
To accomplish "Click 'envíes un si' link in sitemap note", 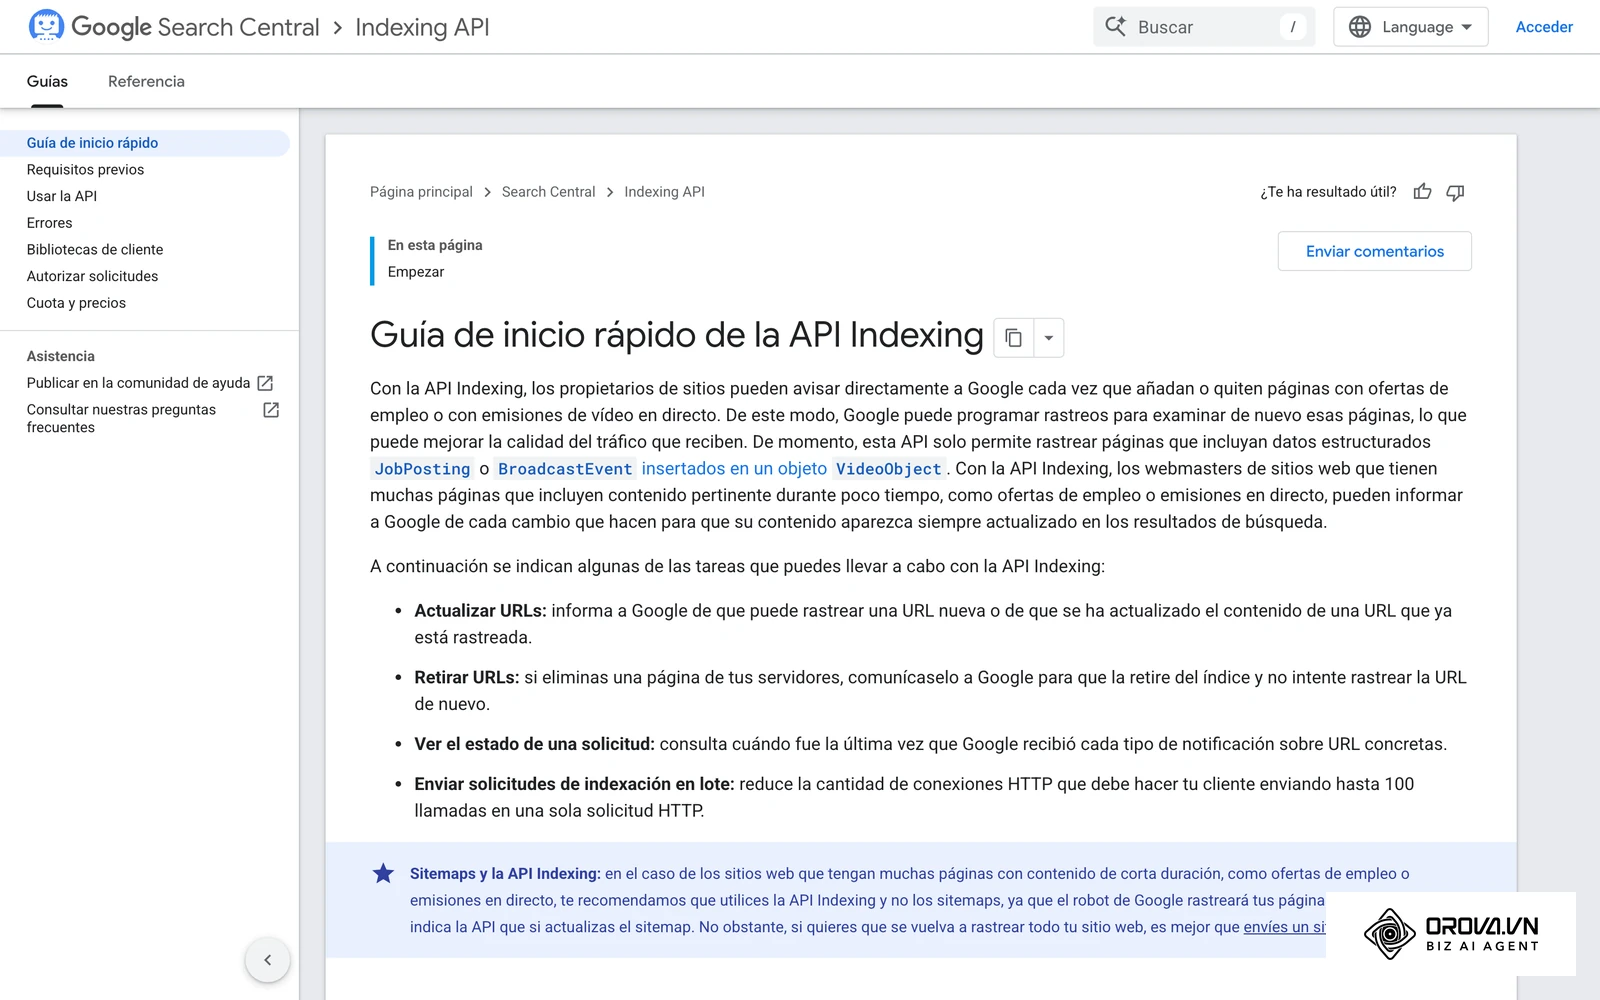I will click(1284, 927).
